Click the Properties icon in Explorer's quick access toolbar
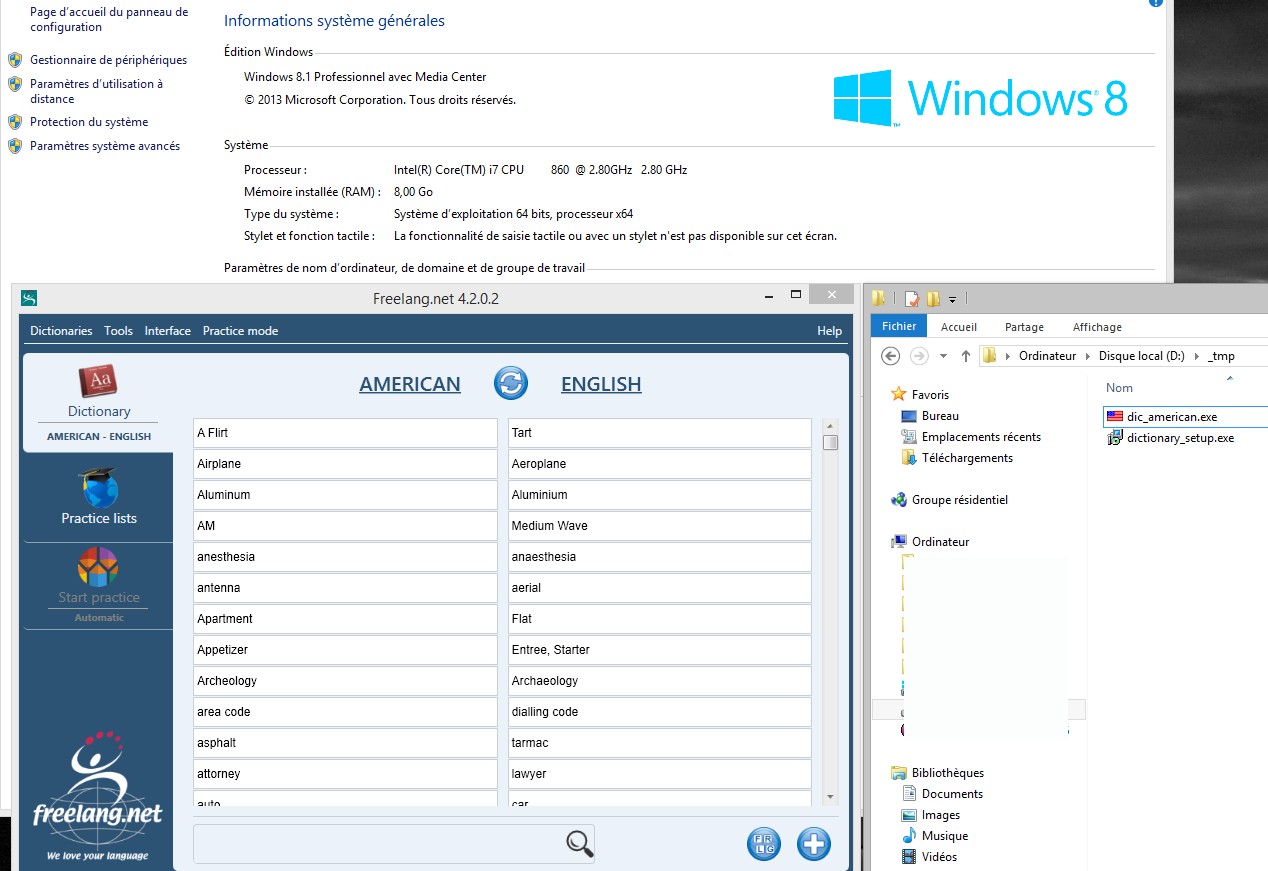The height and width of the screenshot is (871, 1268). click(x=911, y=299)
